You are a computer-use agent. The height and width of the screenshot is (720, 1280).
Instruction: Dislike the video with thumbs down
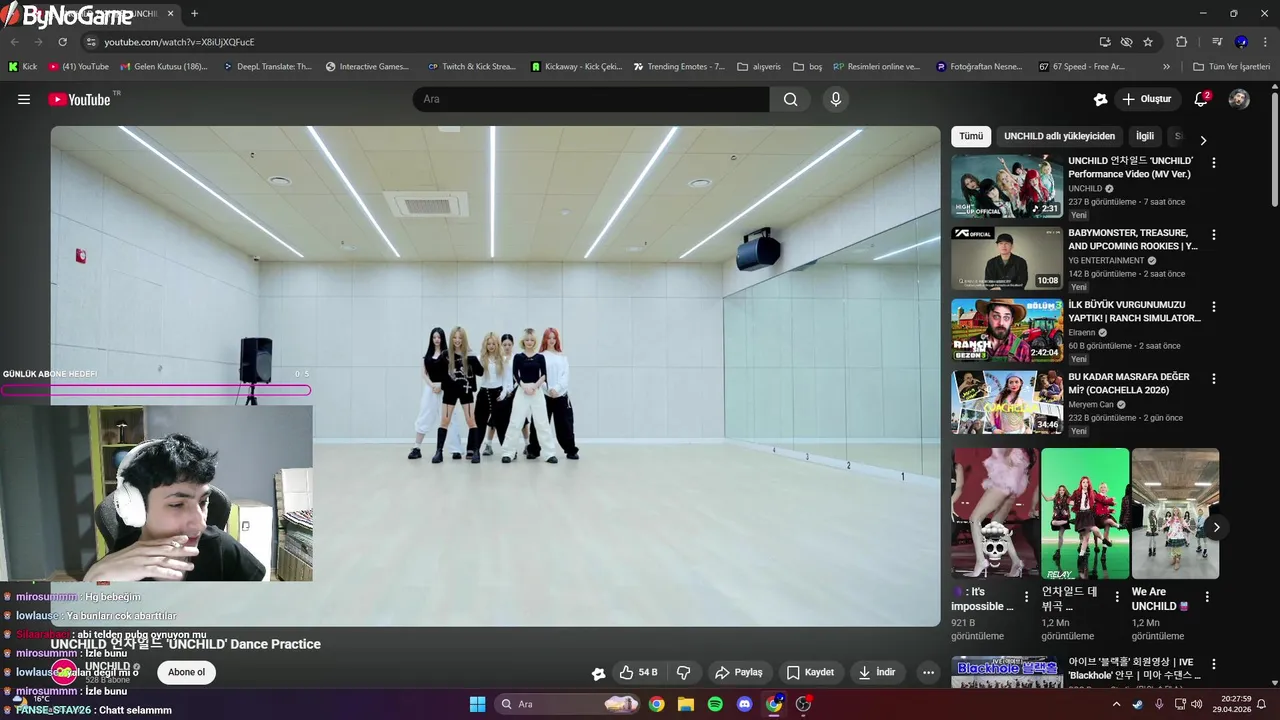click(684, 672)
